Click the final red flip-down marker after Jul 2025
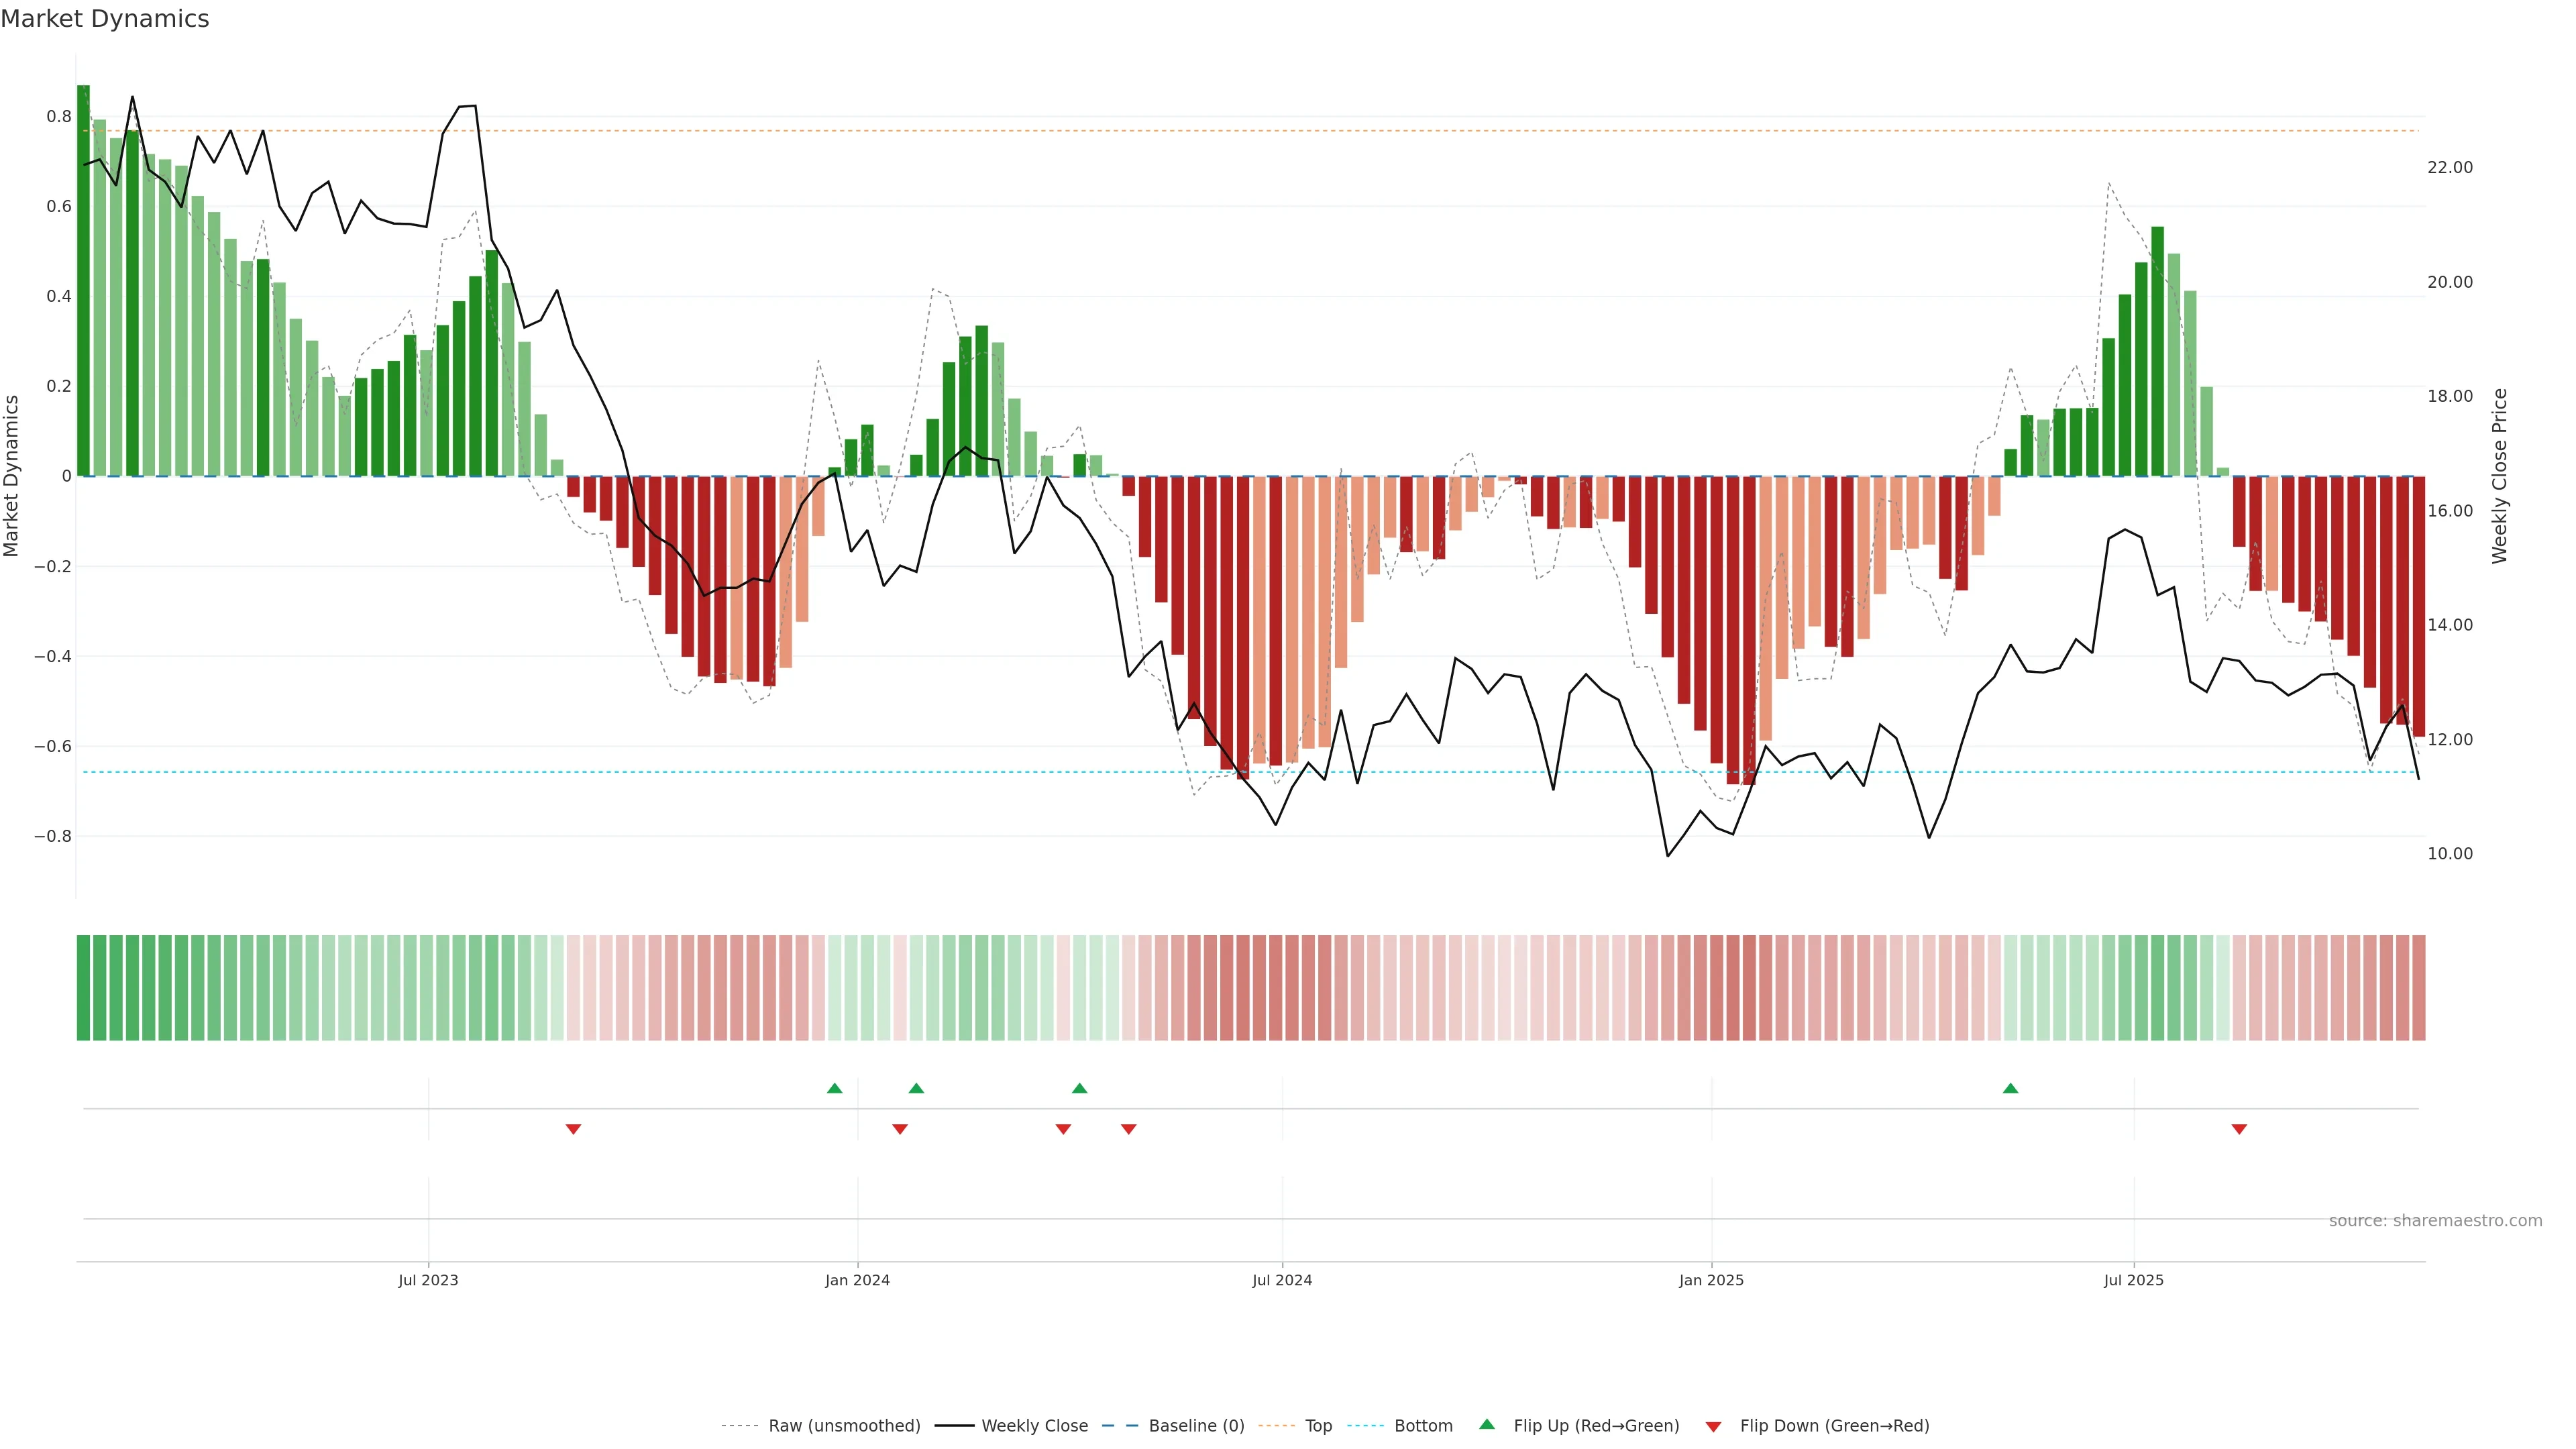The image size is (2576, 1449). click(2239, 1129)
